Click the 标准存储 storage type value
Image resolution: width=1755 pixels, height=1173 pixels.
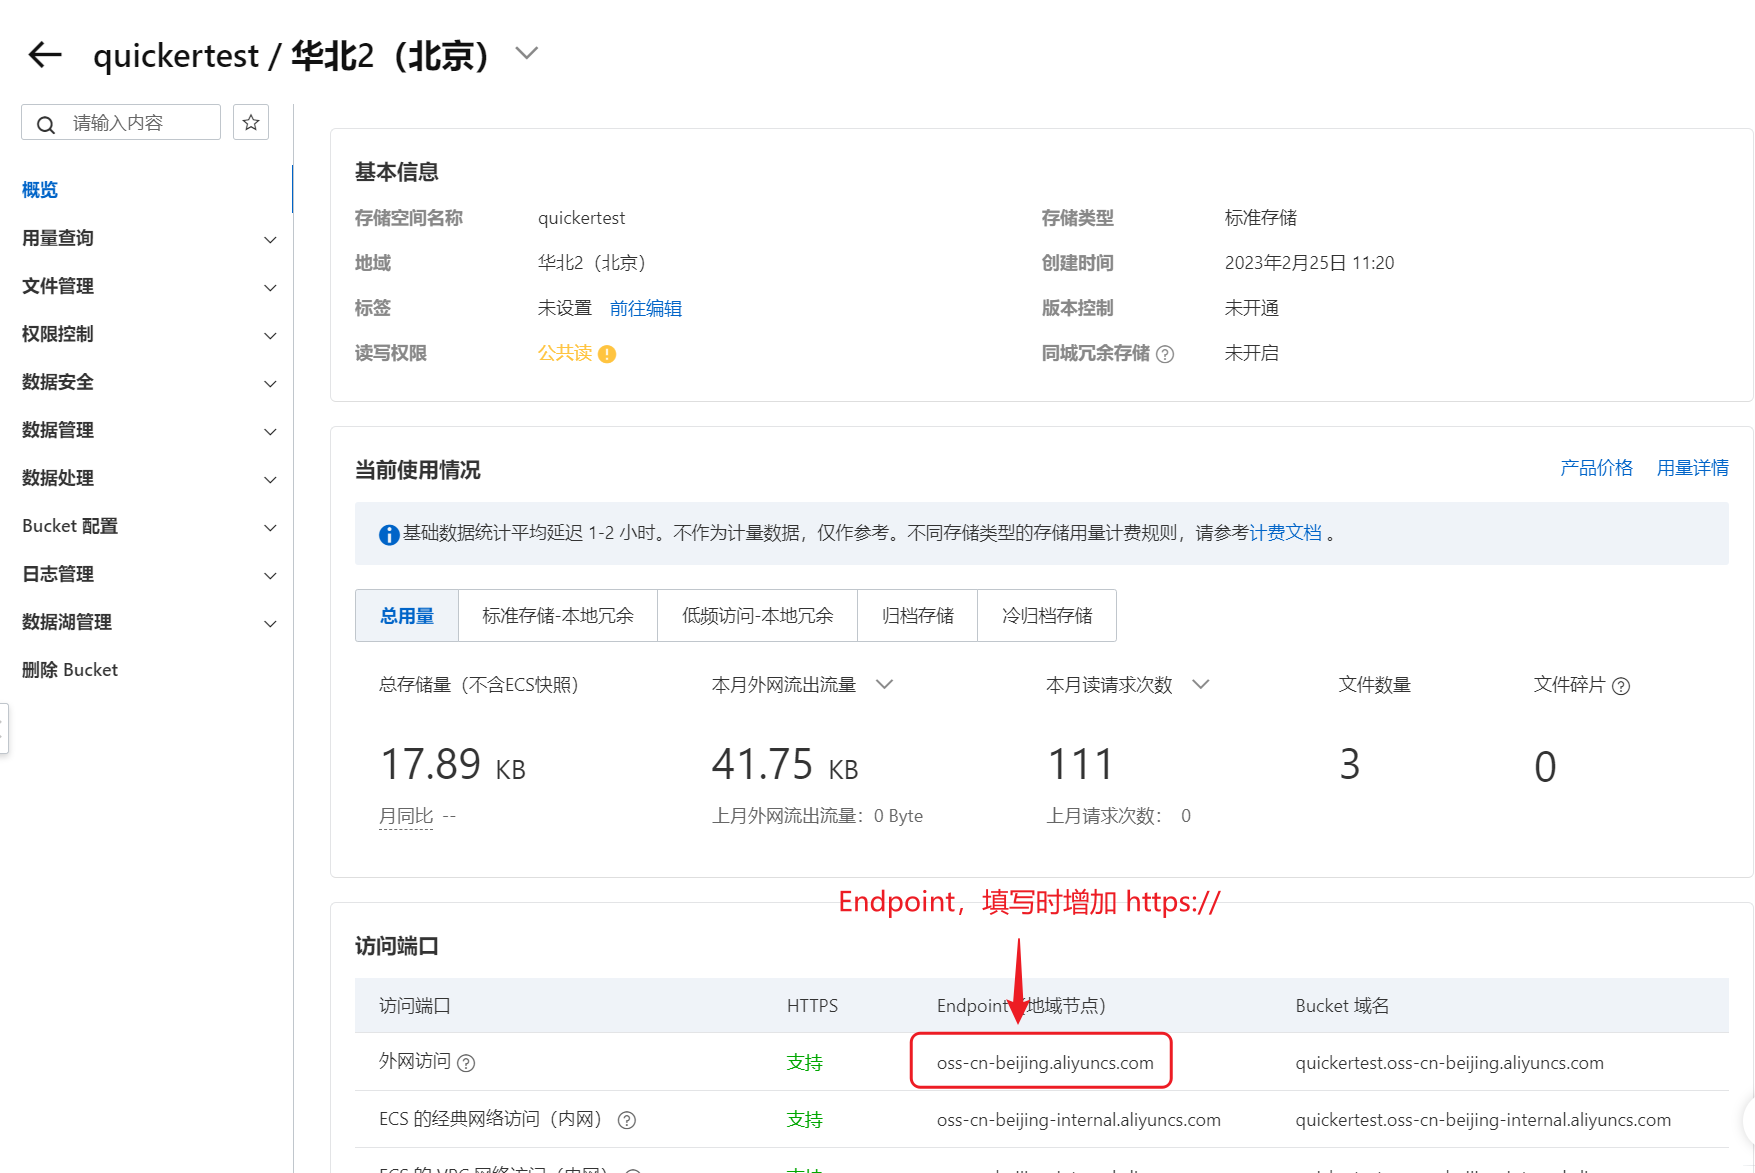(1260, 218)
